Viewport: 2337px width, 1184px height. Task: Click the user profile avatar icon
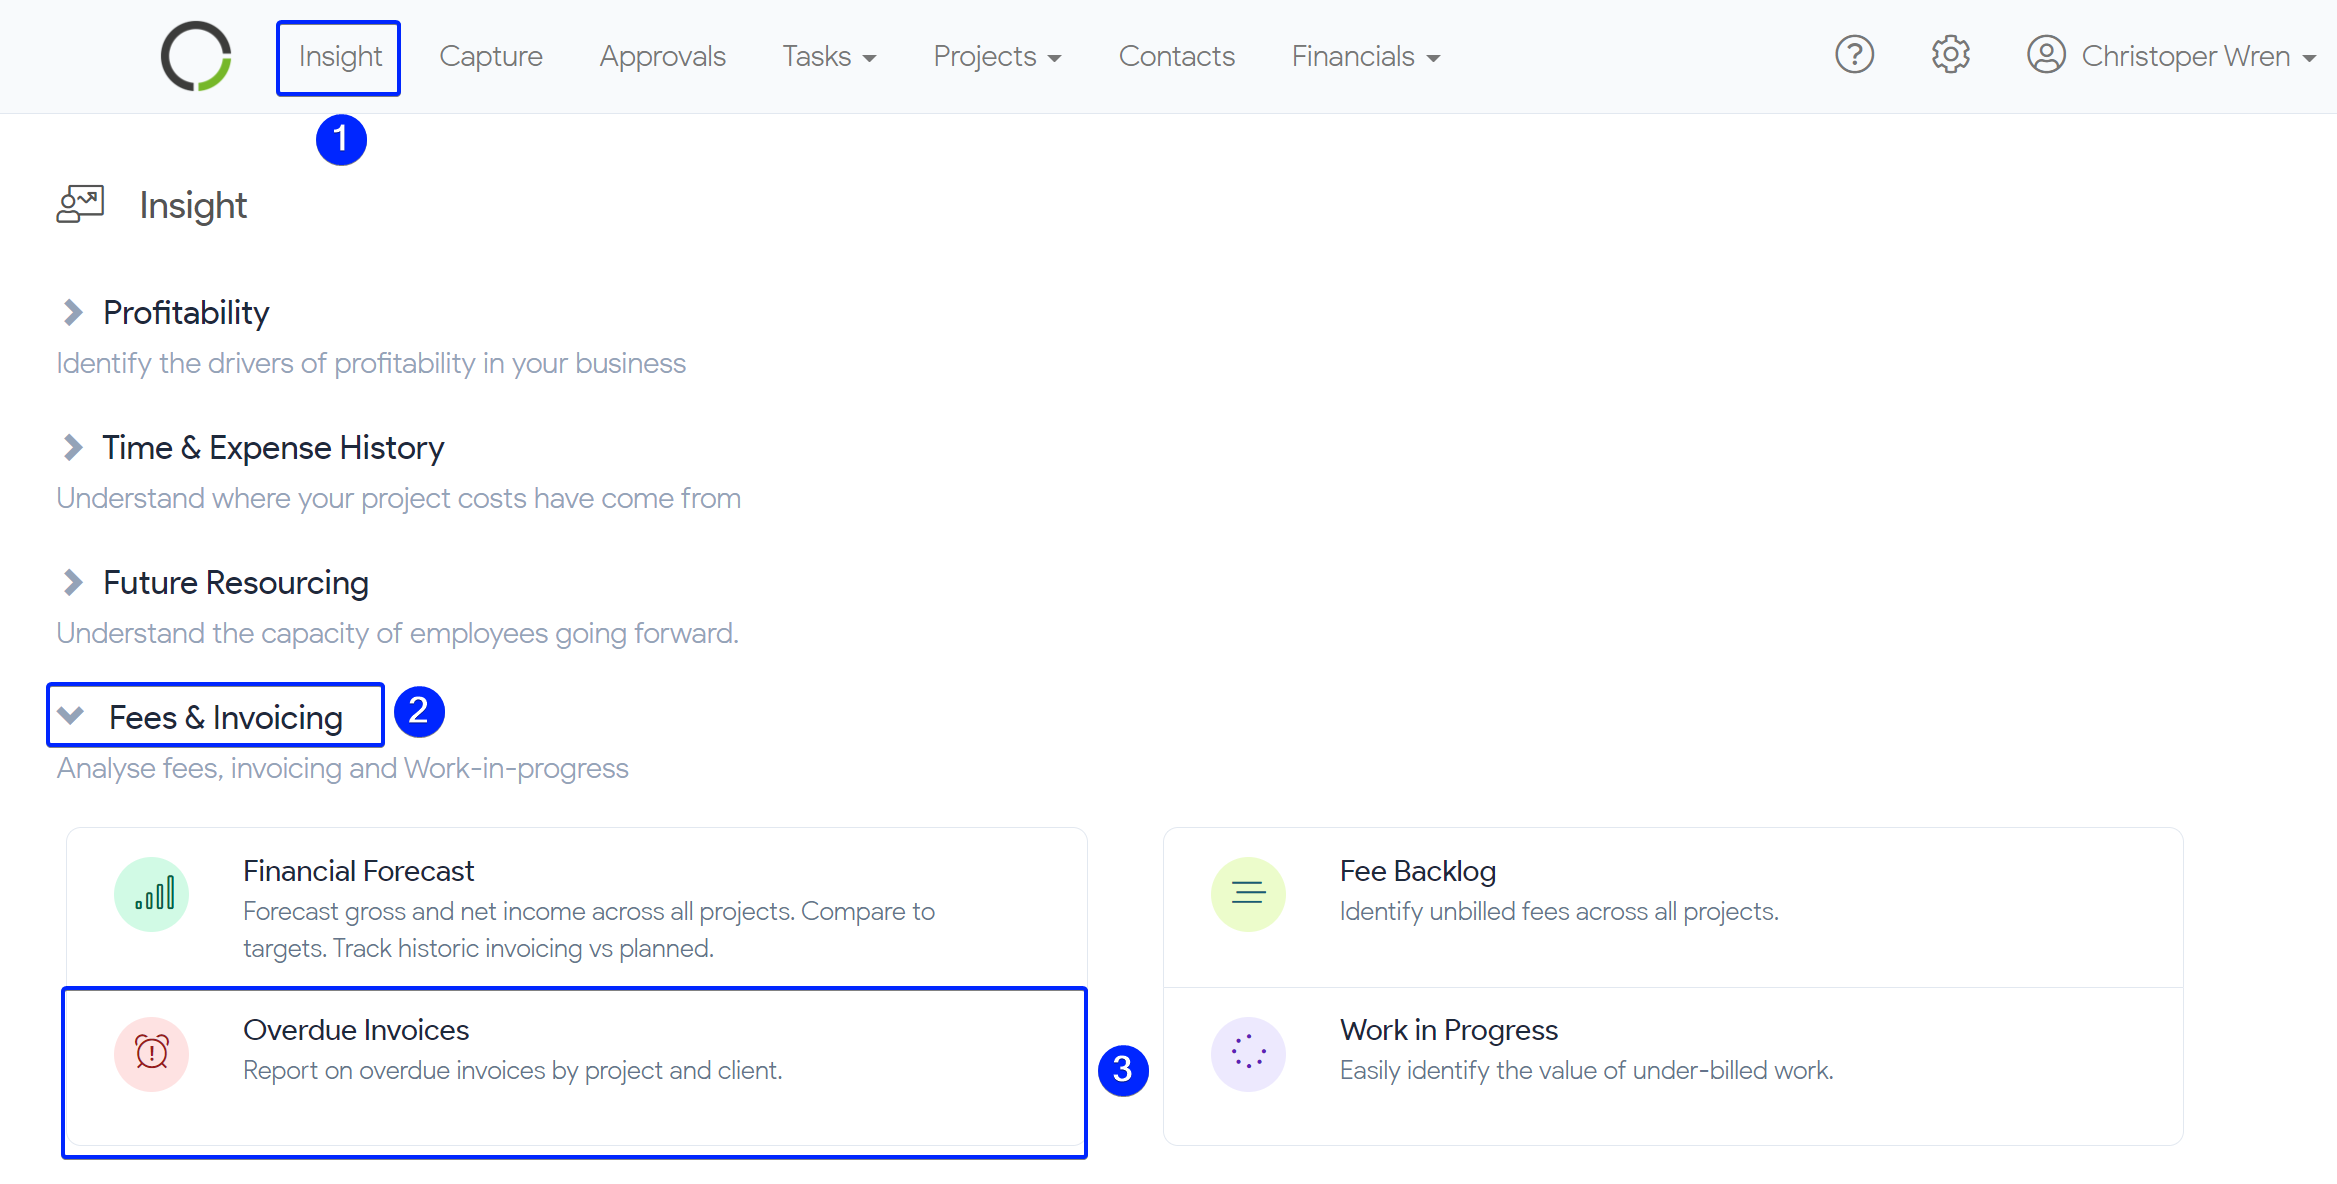point(2046,55)
